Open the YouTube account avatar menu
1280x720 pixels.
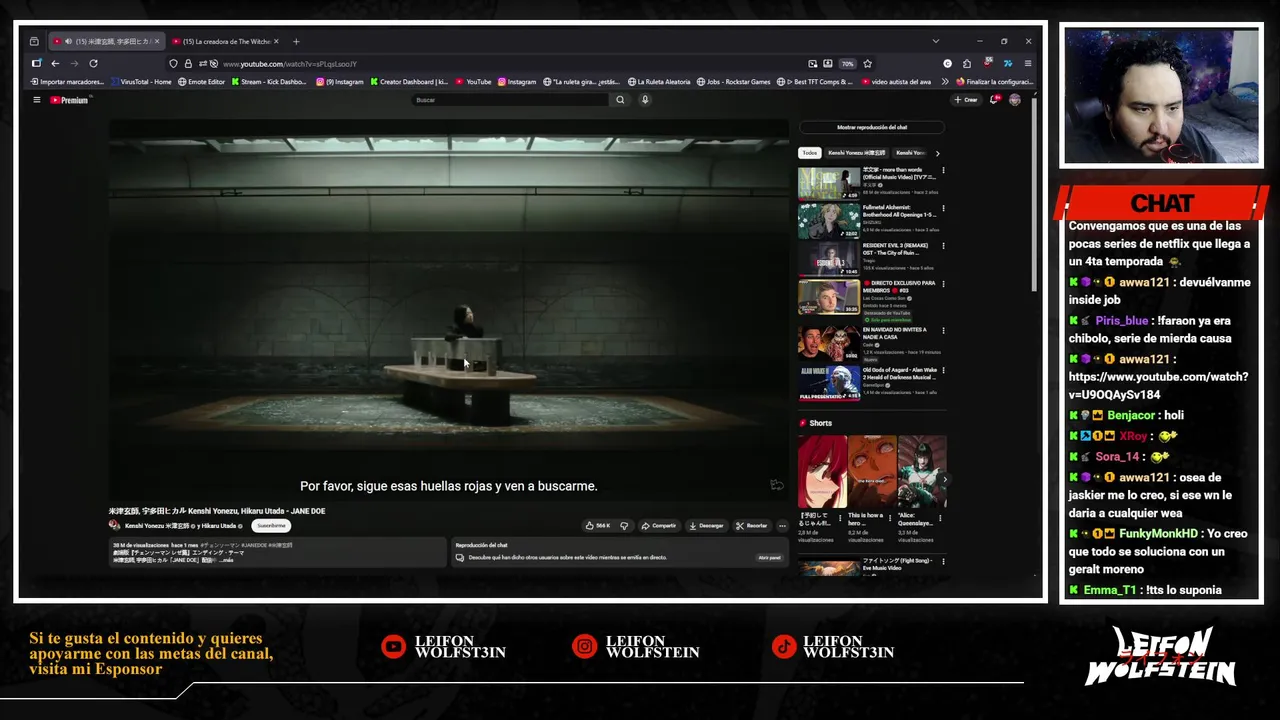coord(1015,100)
